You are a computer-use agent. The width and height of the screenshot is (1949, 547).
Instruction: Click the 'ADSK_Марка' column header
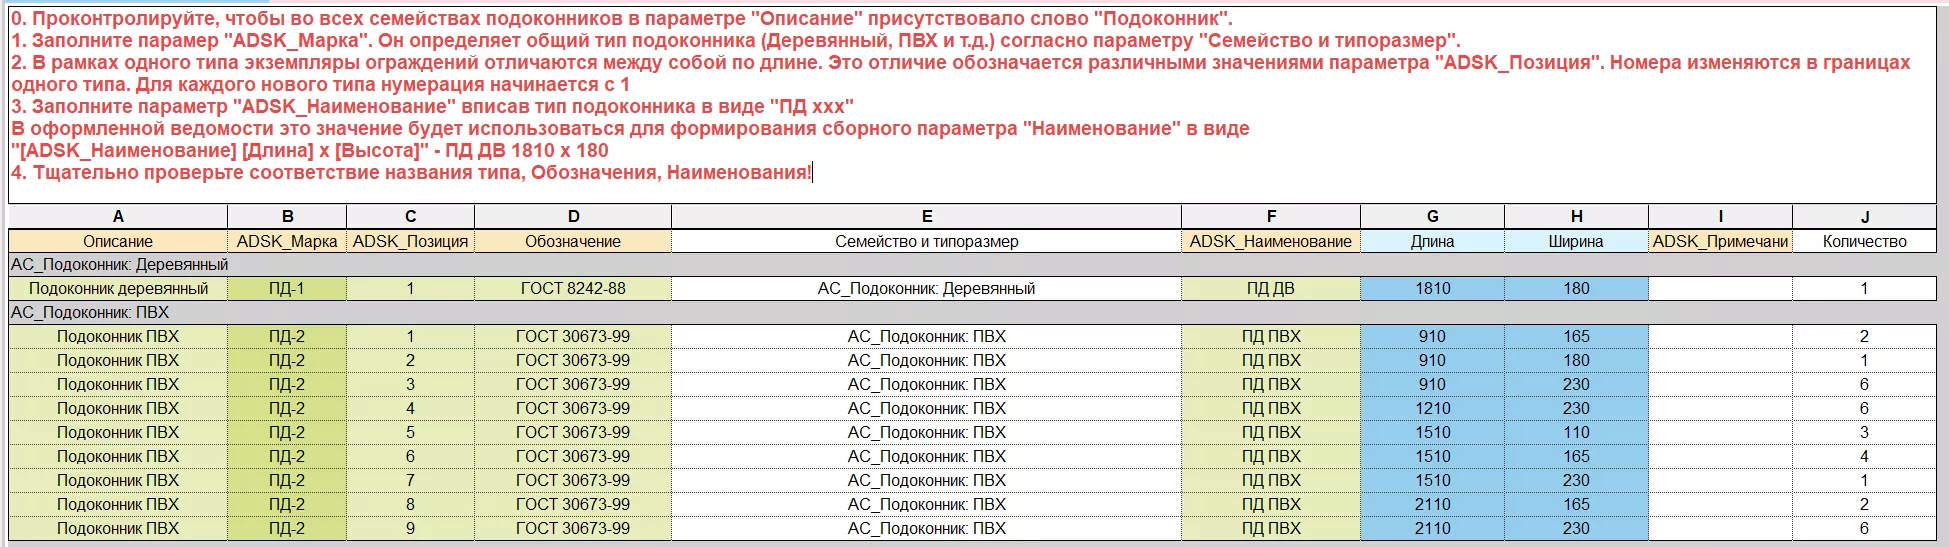287,241
